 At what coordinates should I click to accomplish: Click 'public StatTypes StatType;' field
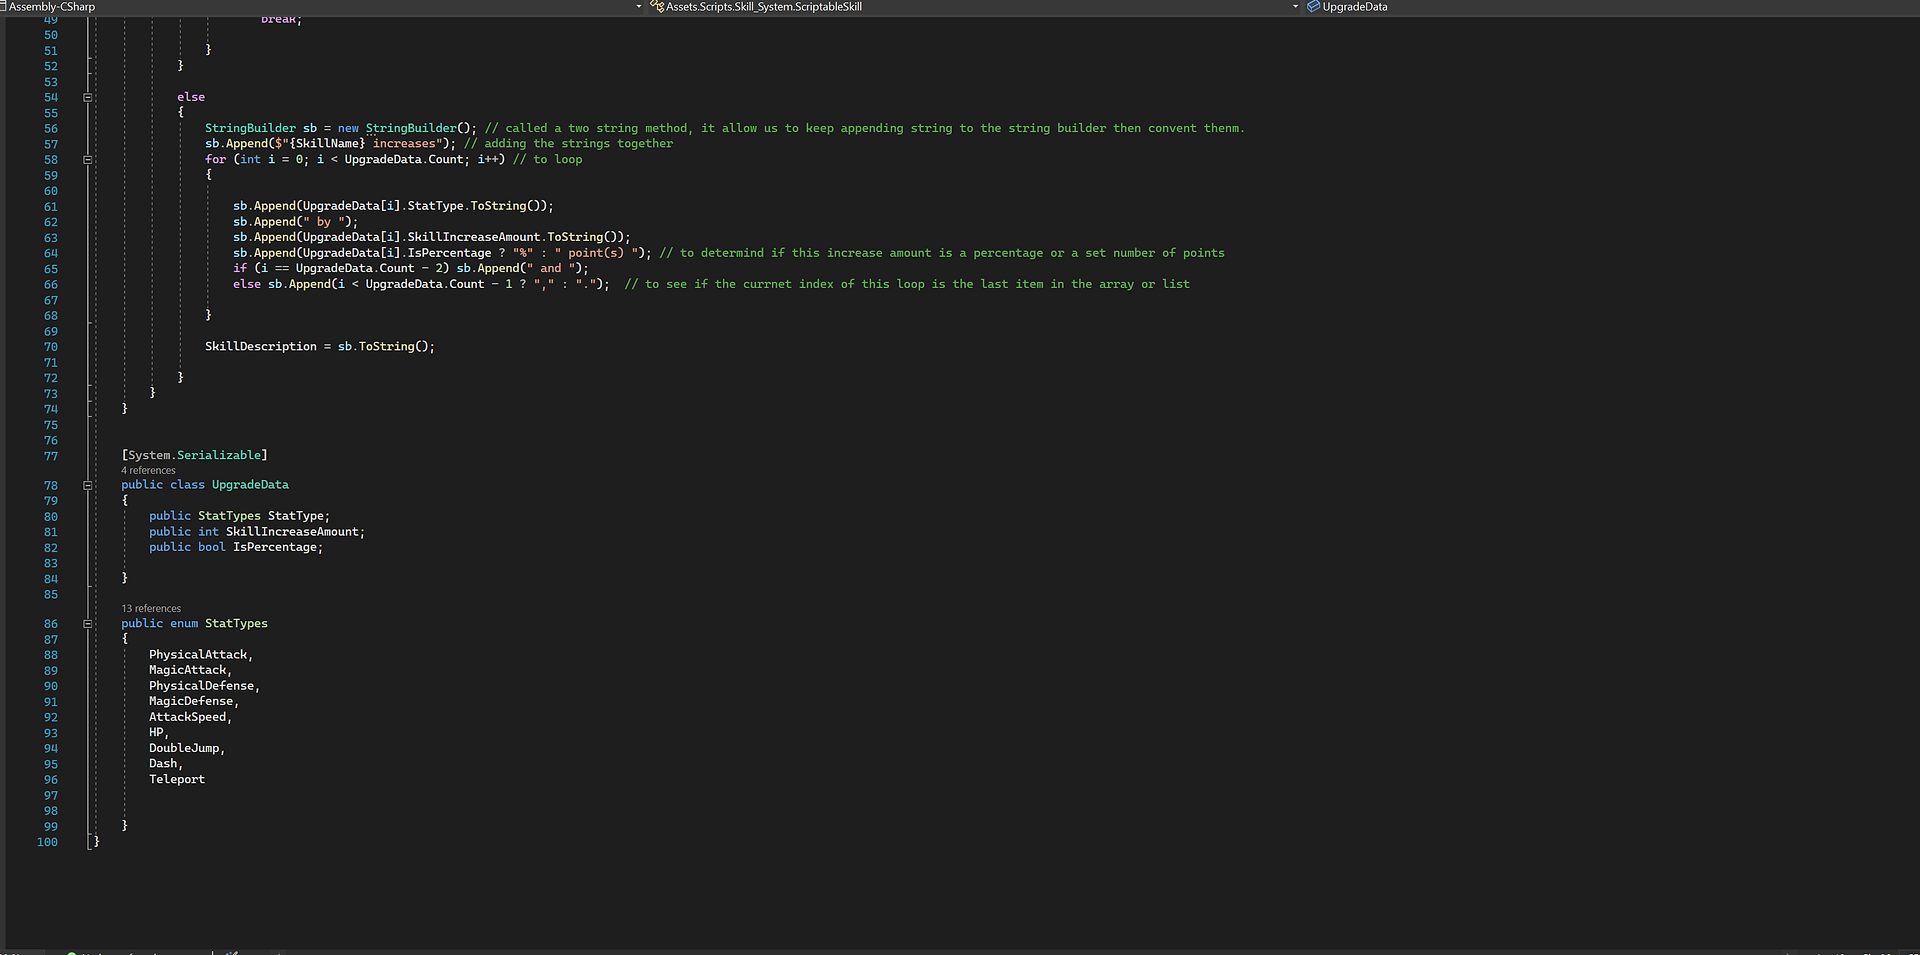[239, 516]
